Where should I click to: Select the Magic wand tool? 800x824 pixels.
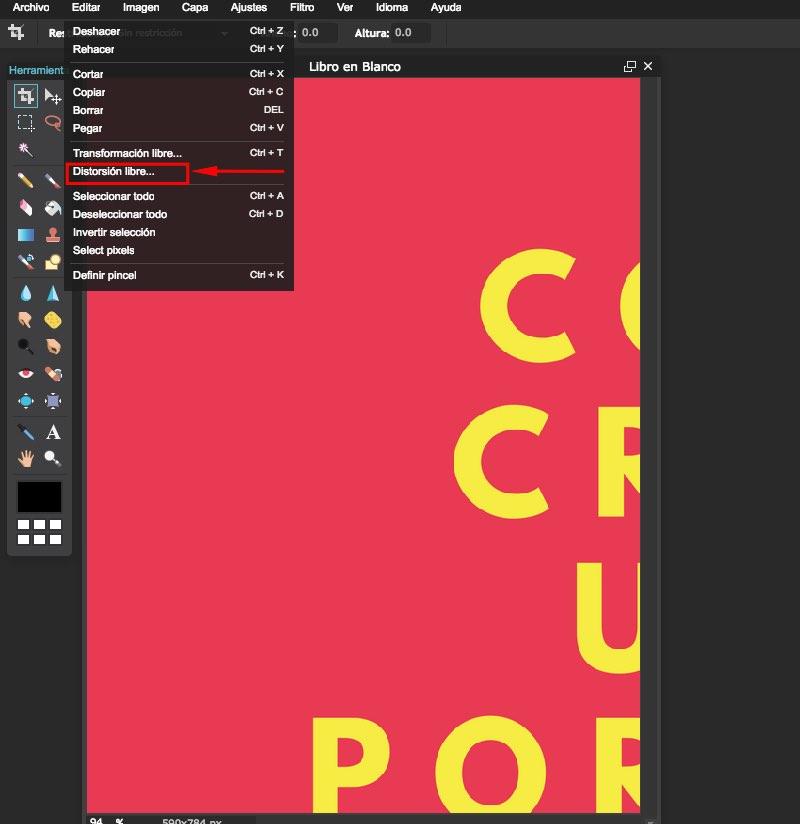click(27, 150)
